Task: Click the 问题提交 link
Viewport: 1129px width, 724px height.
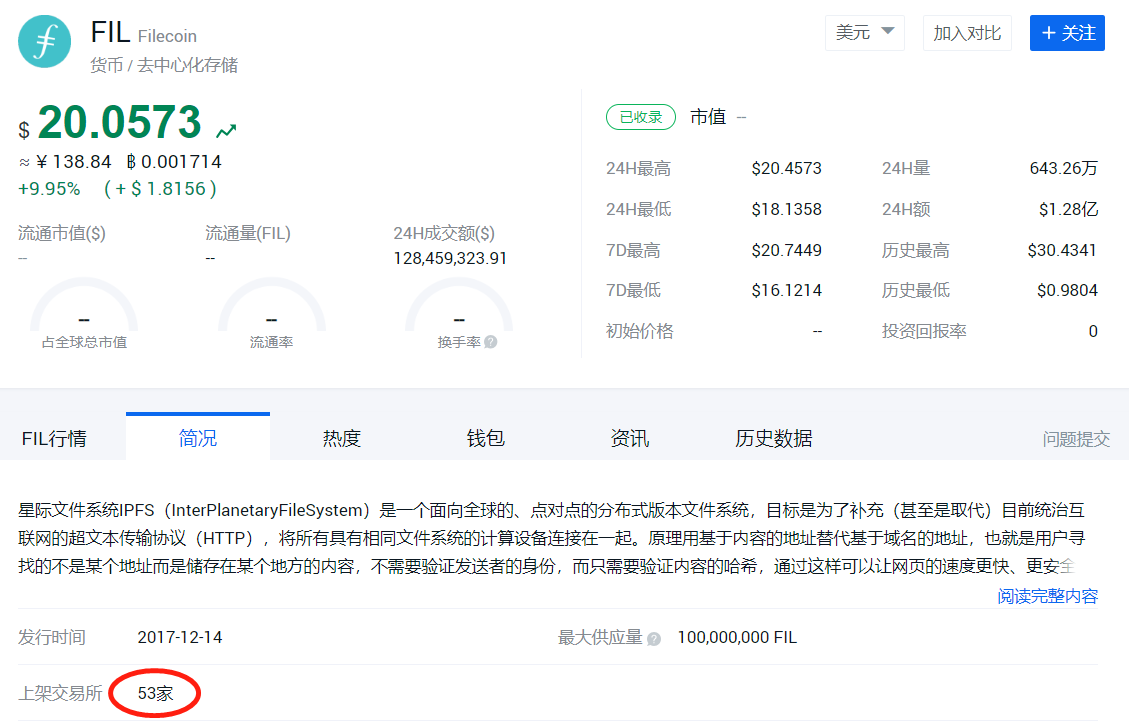Action: coord(1076,439)
